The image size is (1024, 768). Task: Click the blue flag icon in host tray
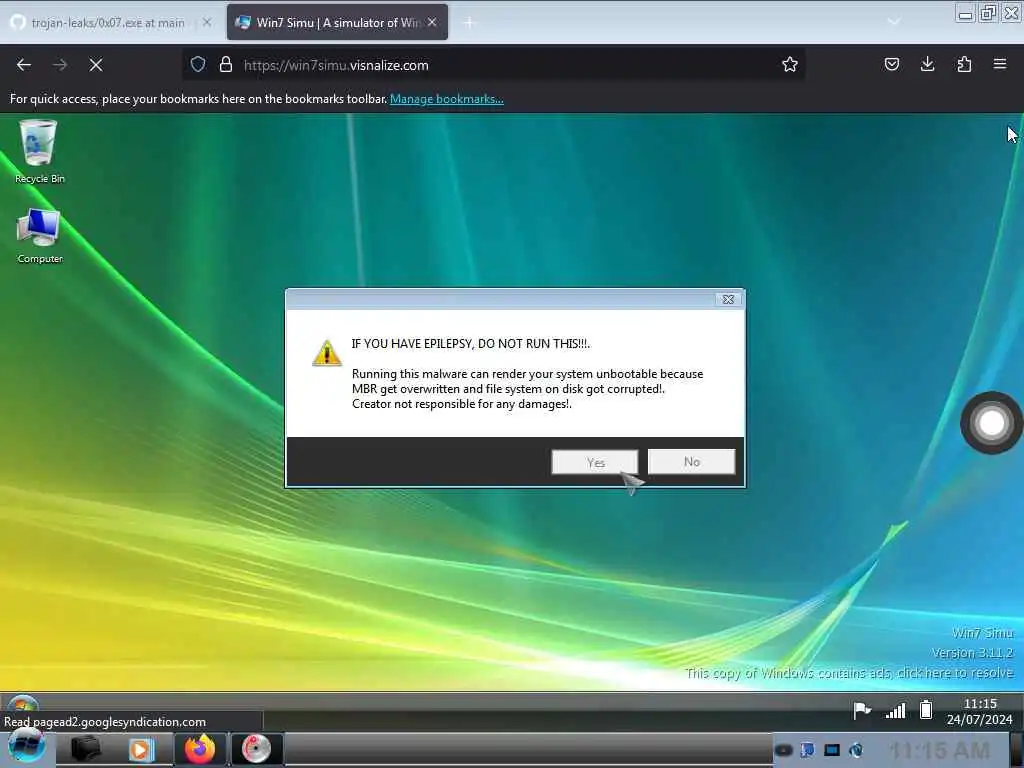[807, 750]
